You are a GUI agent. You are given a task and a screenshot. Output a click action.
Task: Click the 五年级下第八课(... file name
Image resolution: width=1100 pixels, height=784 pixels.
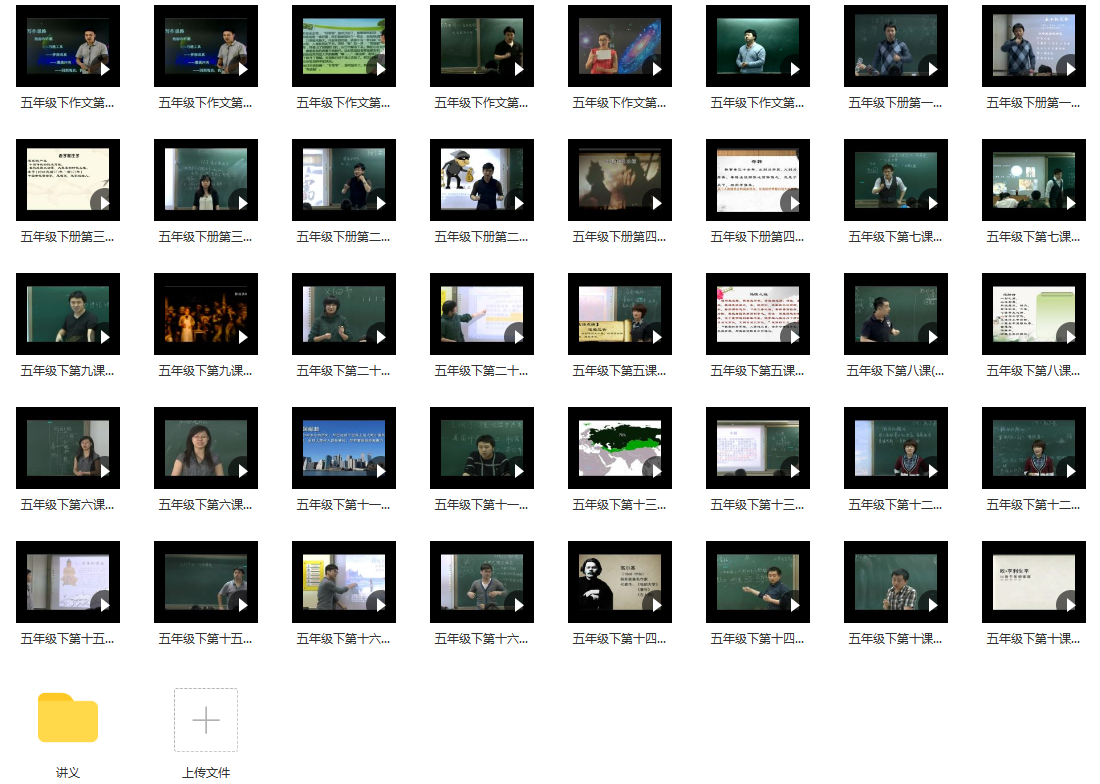coord(895,371)
